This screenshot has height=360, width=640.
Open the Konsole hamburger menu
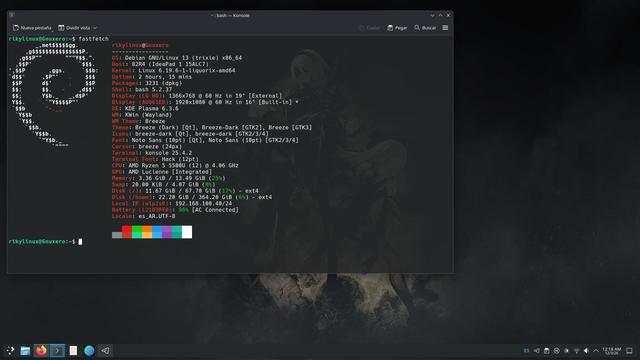tap(445, 28)
